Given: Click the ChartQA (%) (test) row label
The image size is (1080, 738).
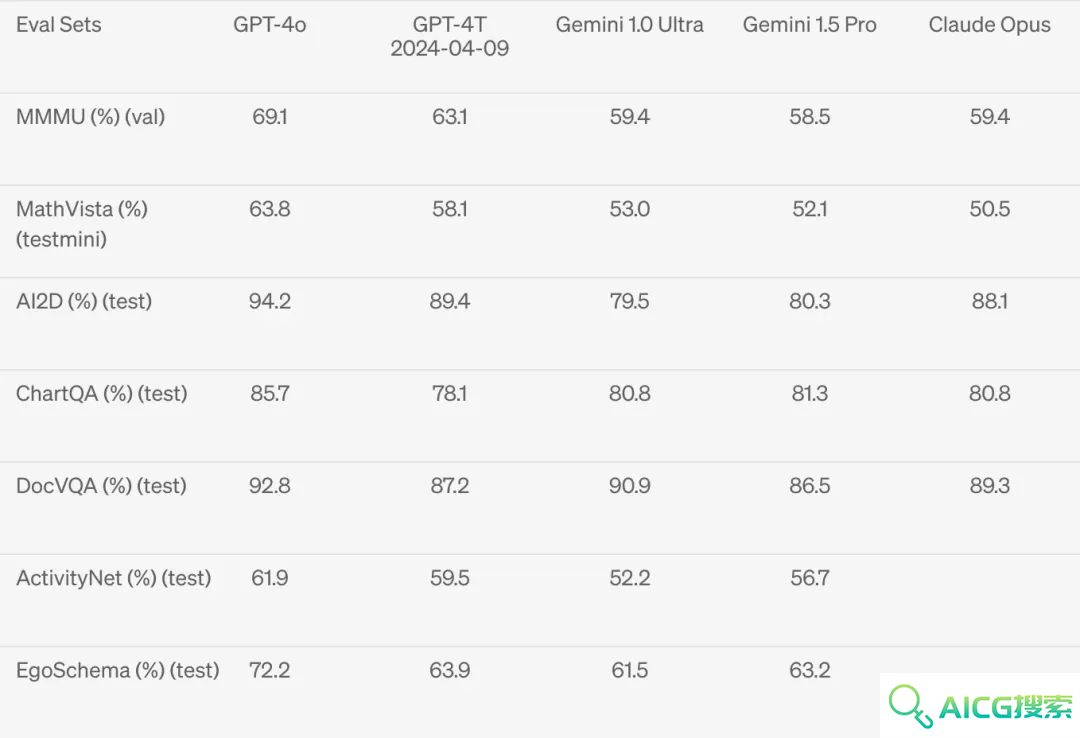Looking at the screenshot, I should point(101,393).
